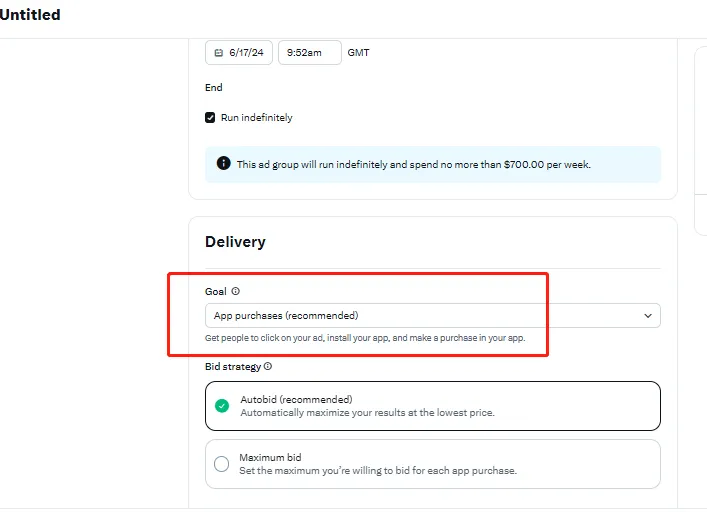Click the info icon beside Bid strategy
The width and height of the screenshot is (707, 512).
click(268, 367)
